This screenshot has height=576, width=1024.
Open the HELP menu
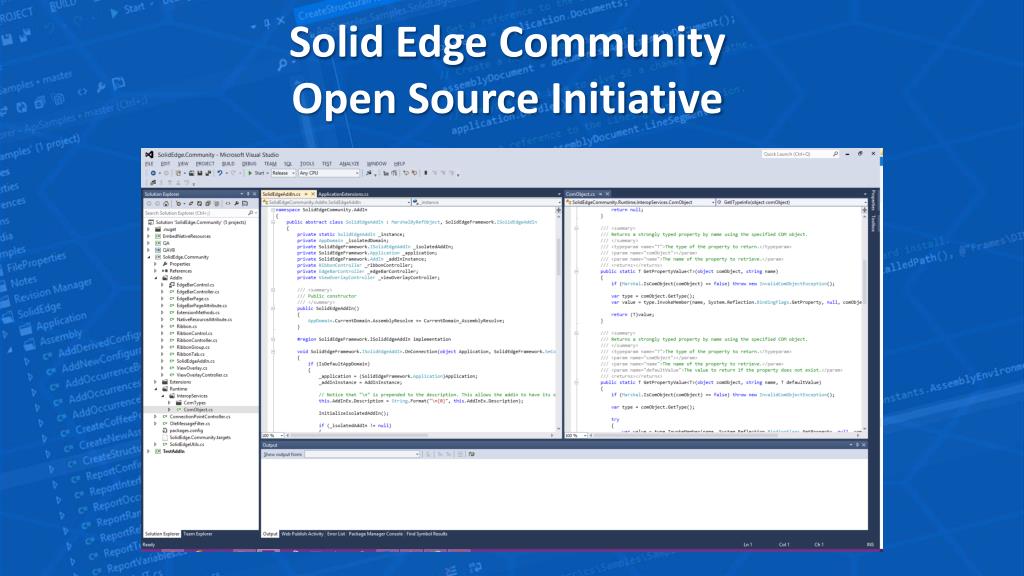[400, 164]
